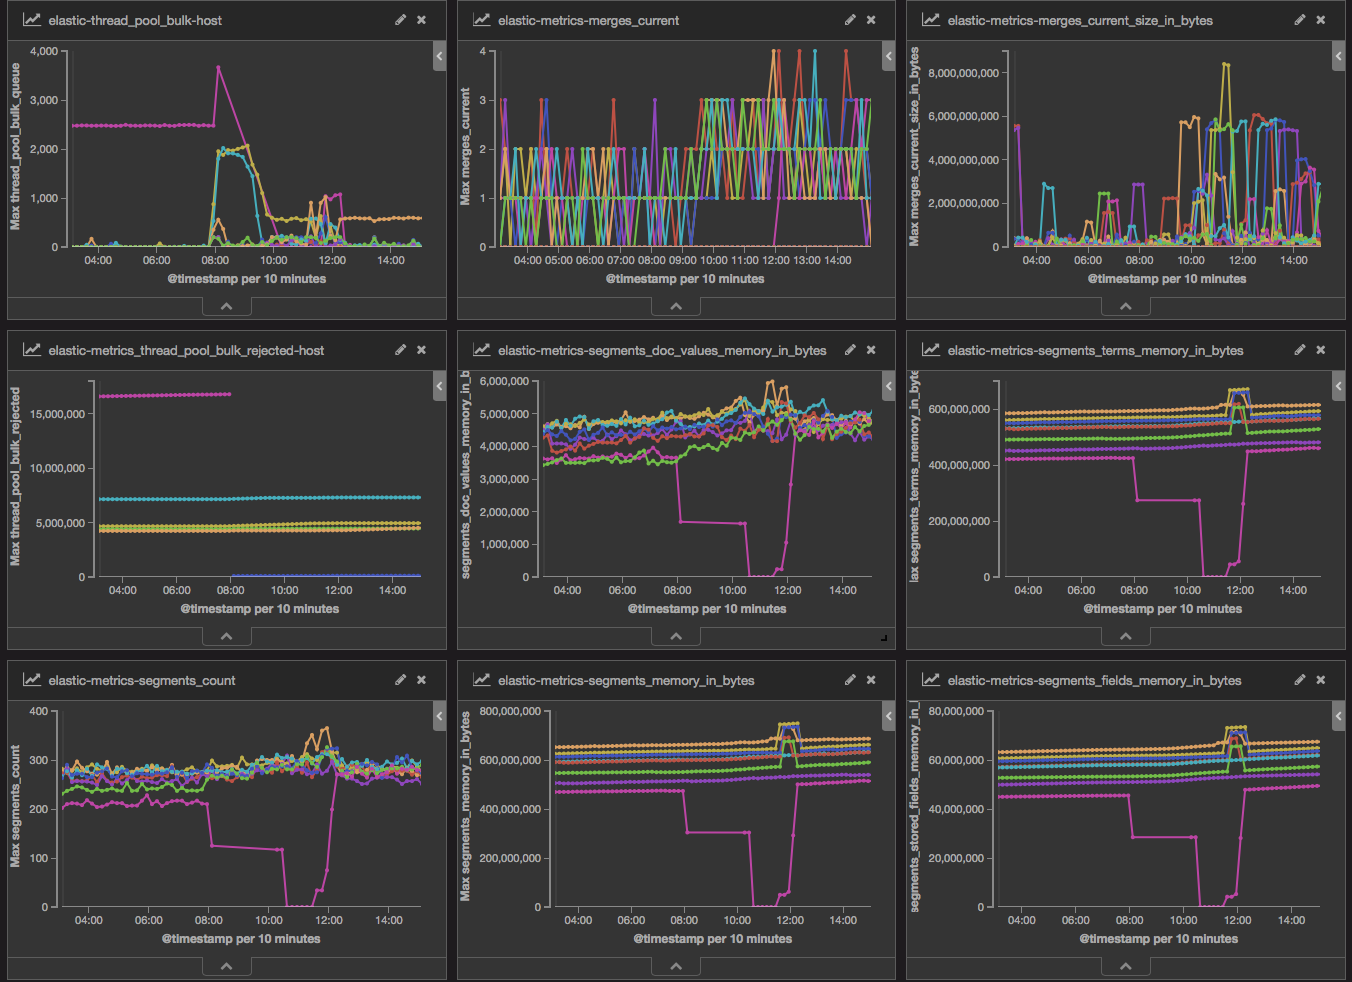Click the elastic-metrics-segments_count panel title
Viewport: 1352px width, 982px height.
coord(142,680)
